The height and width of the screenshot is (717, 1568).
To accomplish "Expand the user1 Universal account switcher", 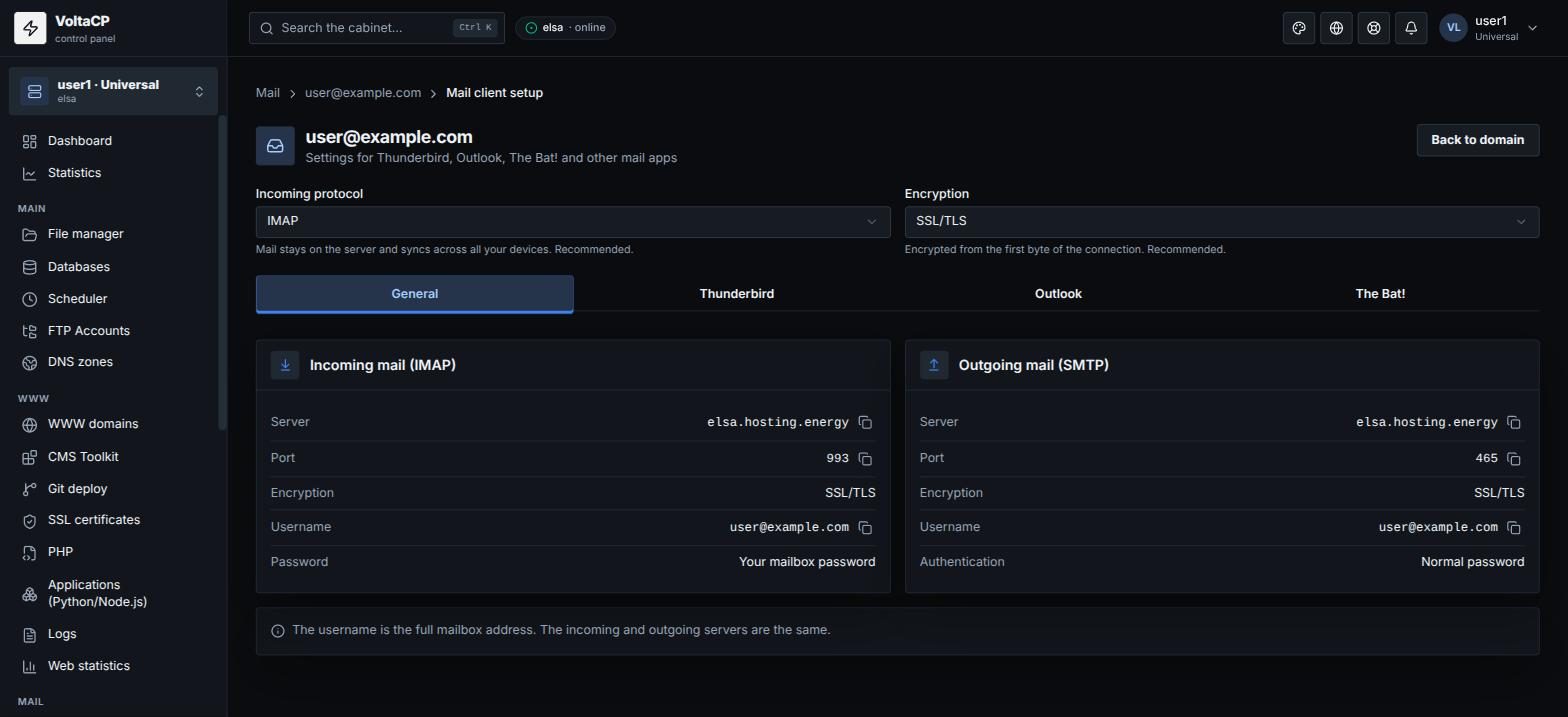I will 113,91.
